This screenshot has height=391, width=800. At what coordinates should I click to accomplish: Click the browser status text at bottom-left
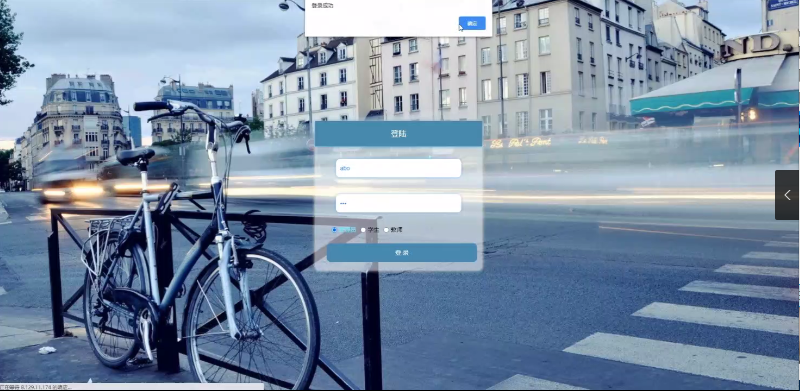coord(36,387)
